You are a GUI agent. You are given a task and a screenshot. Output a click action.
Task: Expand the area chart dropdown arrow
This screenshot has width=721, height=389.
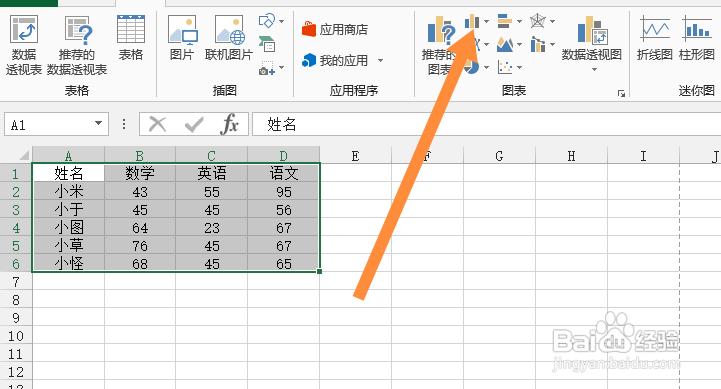pos(519,45)
